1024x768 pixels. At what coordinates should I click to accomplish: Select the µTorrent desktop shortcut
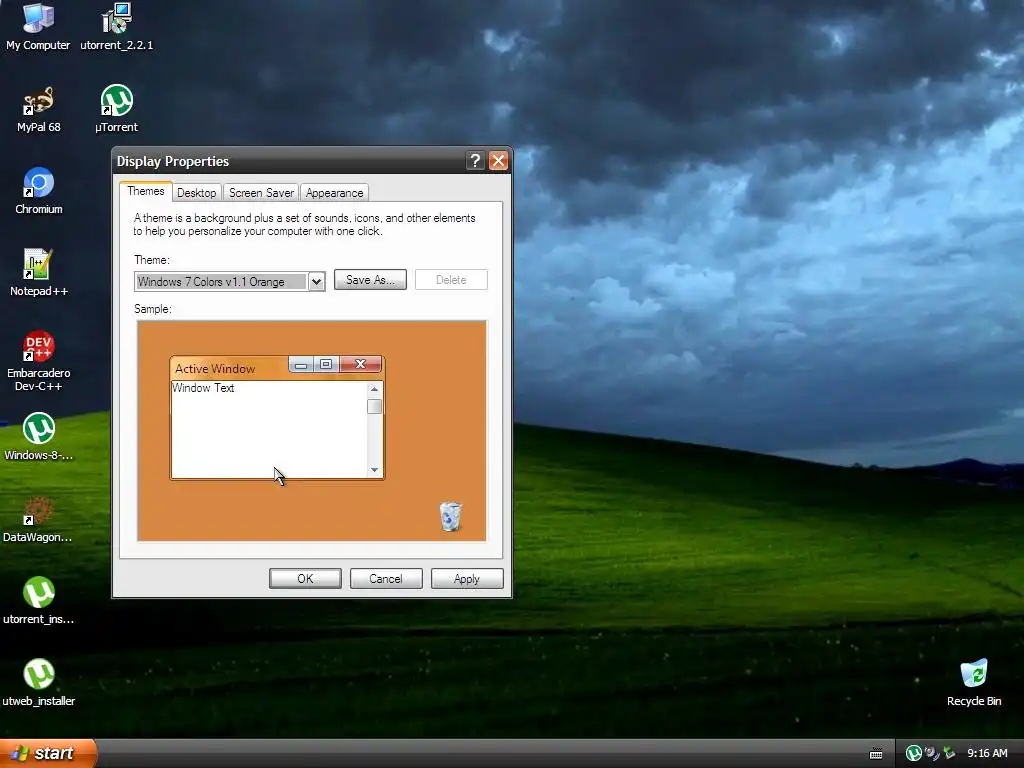116,109
